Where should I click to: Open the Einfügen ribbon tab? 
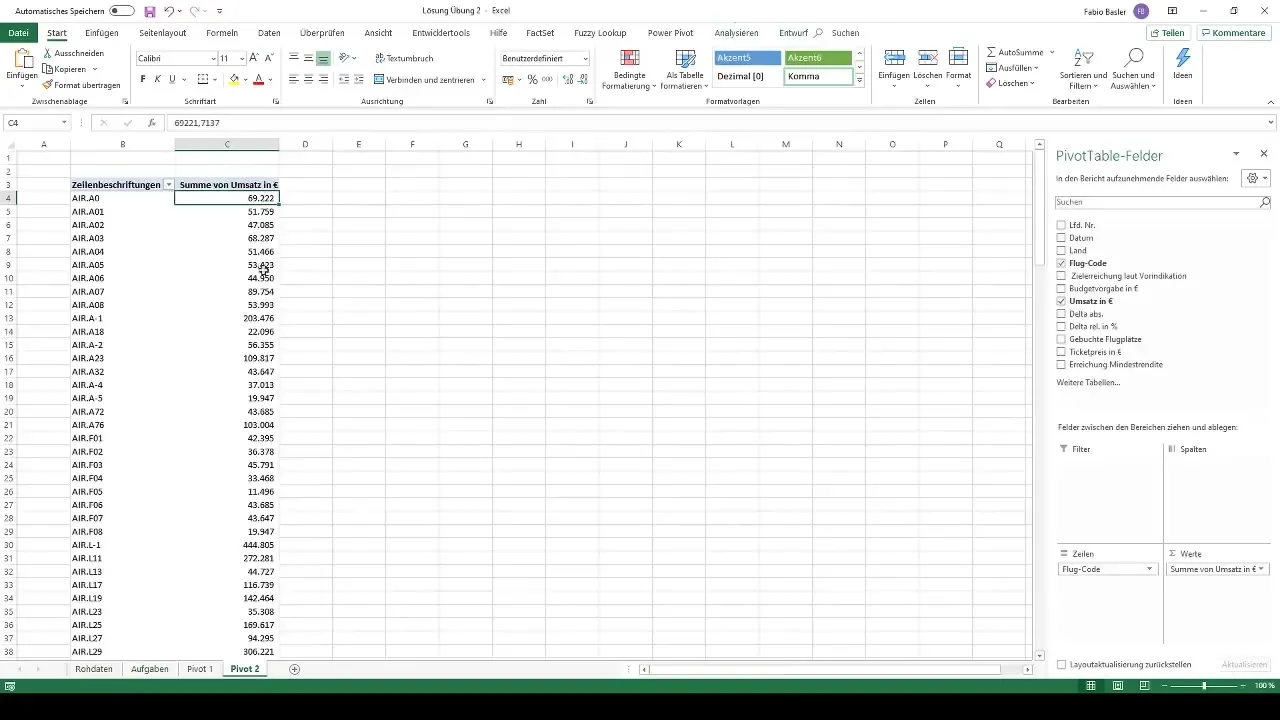pyautogui.click(x=102, y=33)
